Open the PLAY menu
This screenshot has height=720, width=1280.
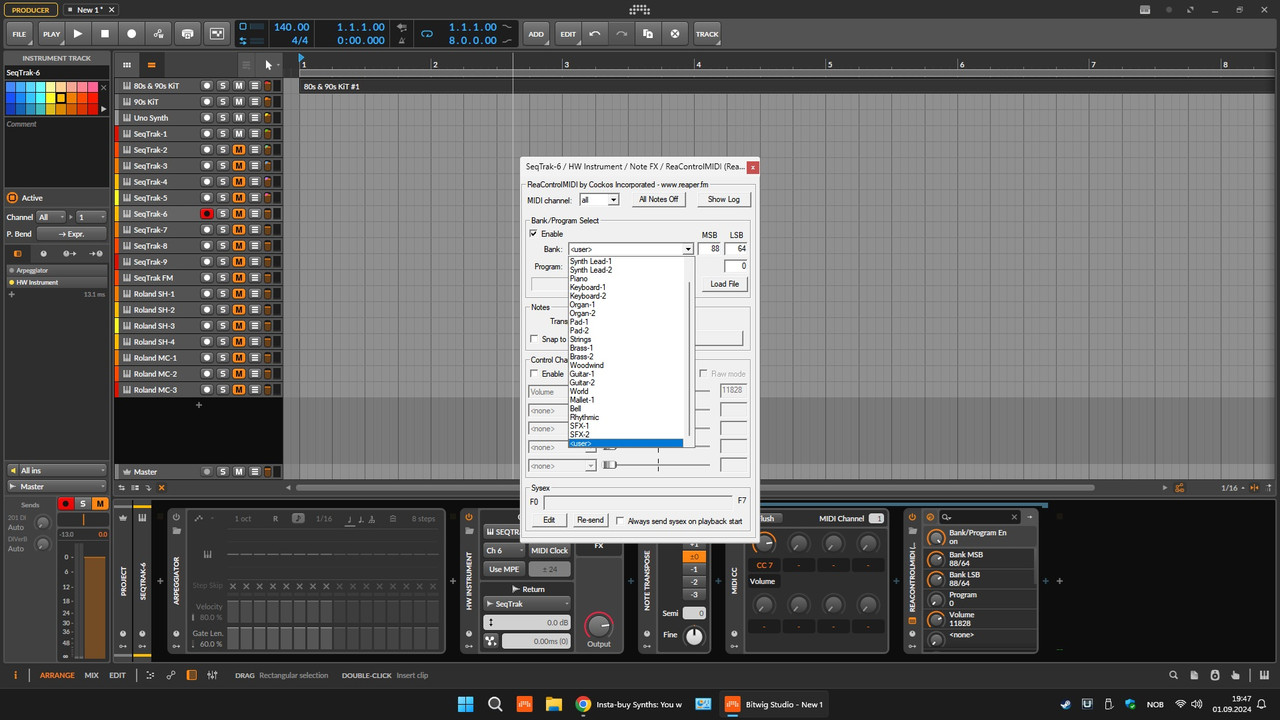coord(51,33)
